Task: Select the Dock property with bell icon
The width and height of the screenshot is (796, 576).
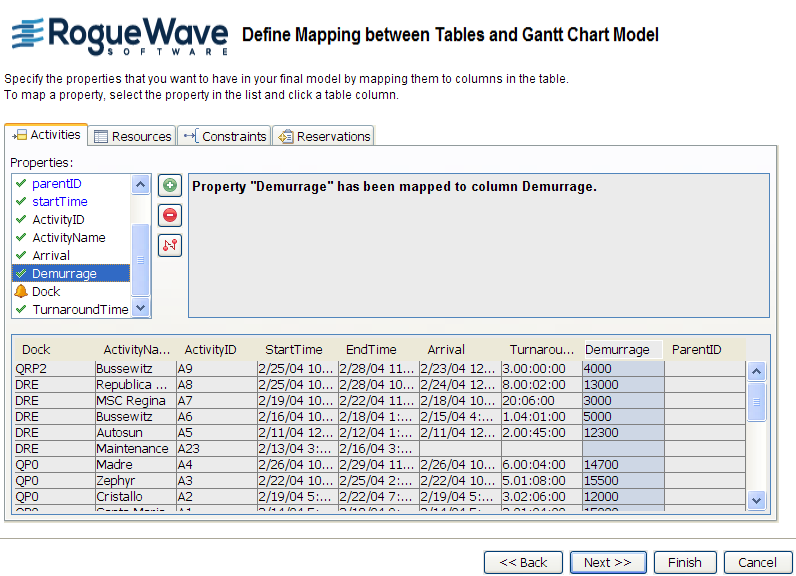Action: 46,292
